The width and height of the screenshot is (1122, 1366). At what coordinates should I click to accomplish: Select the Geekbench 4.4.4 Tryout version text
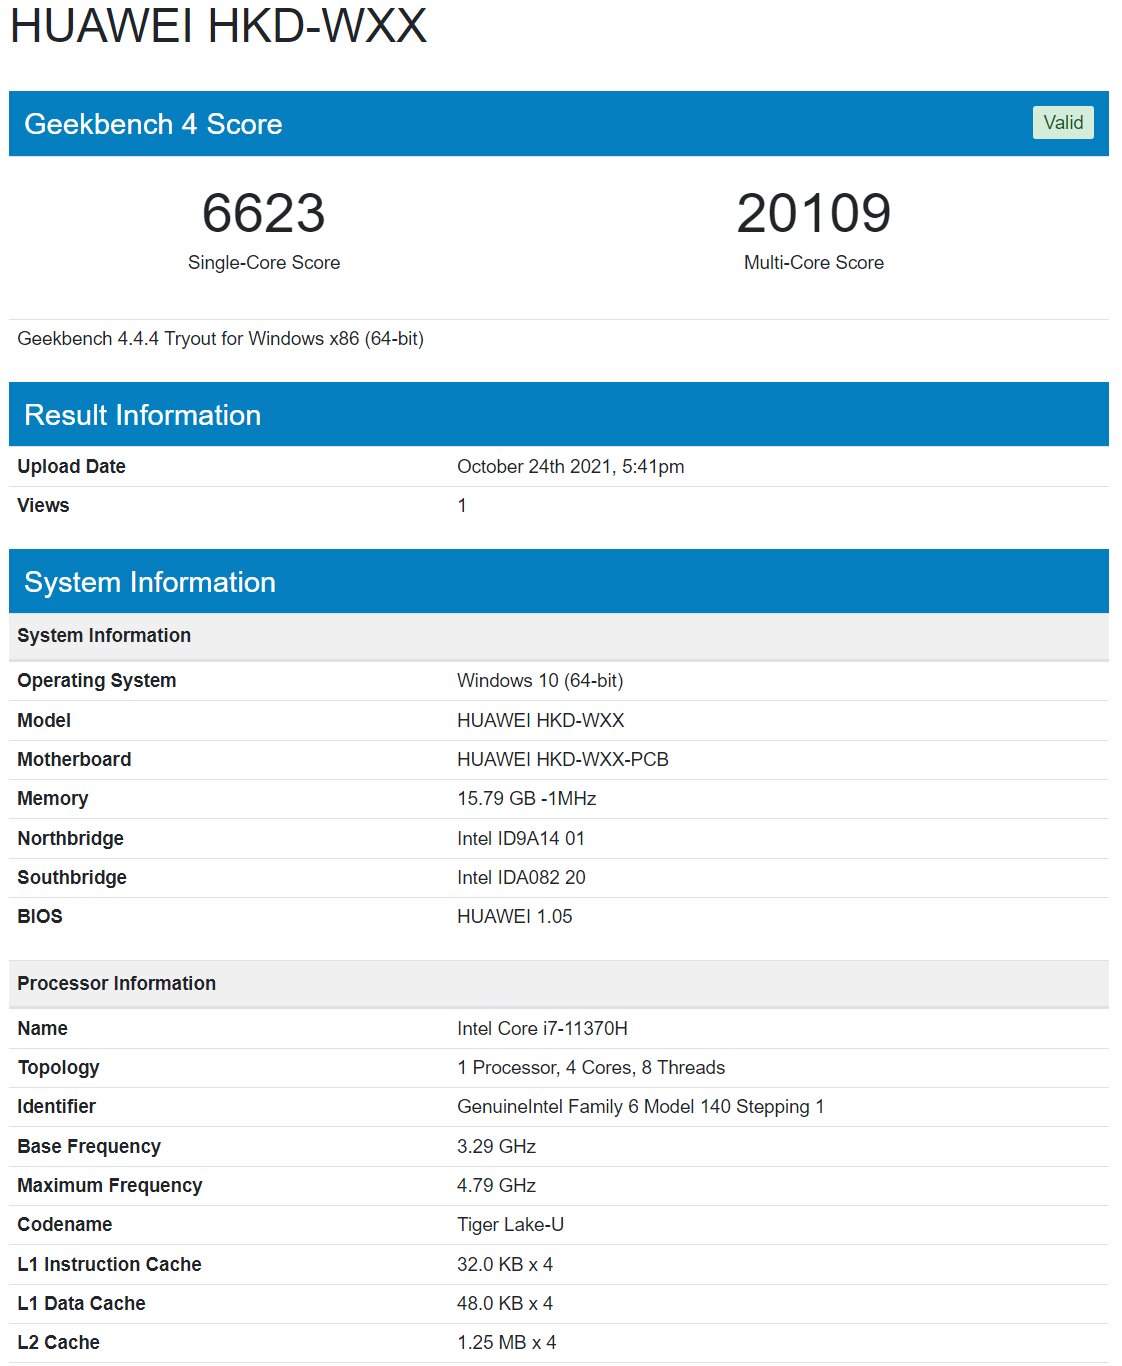tap(221, 338)
